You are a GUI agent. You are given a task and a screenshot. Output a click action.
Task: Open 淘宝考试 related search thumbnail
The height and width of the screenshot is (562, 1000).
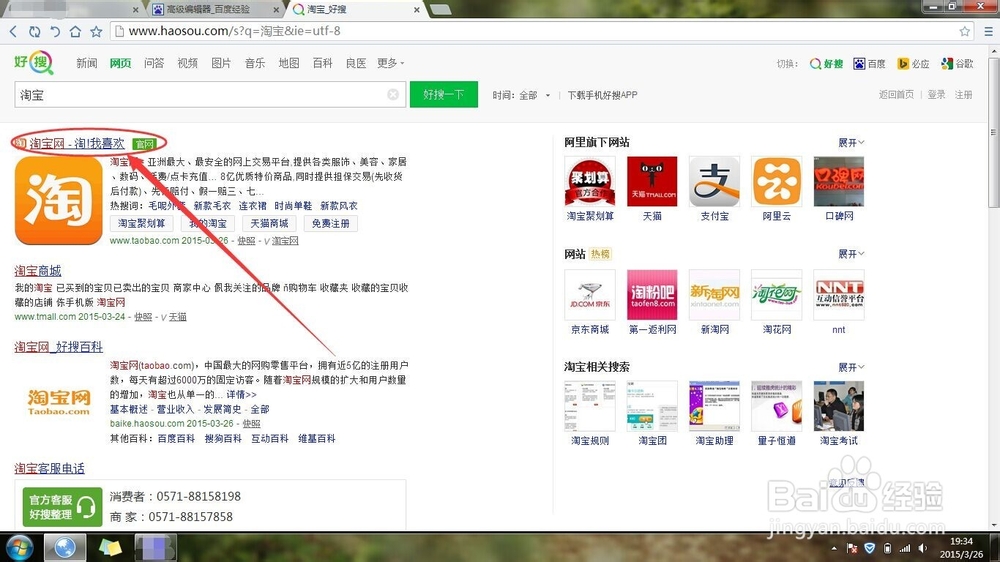(x=839, y=406)
